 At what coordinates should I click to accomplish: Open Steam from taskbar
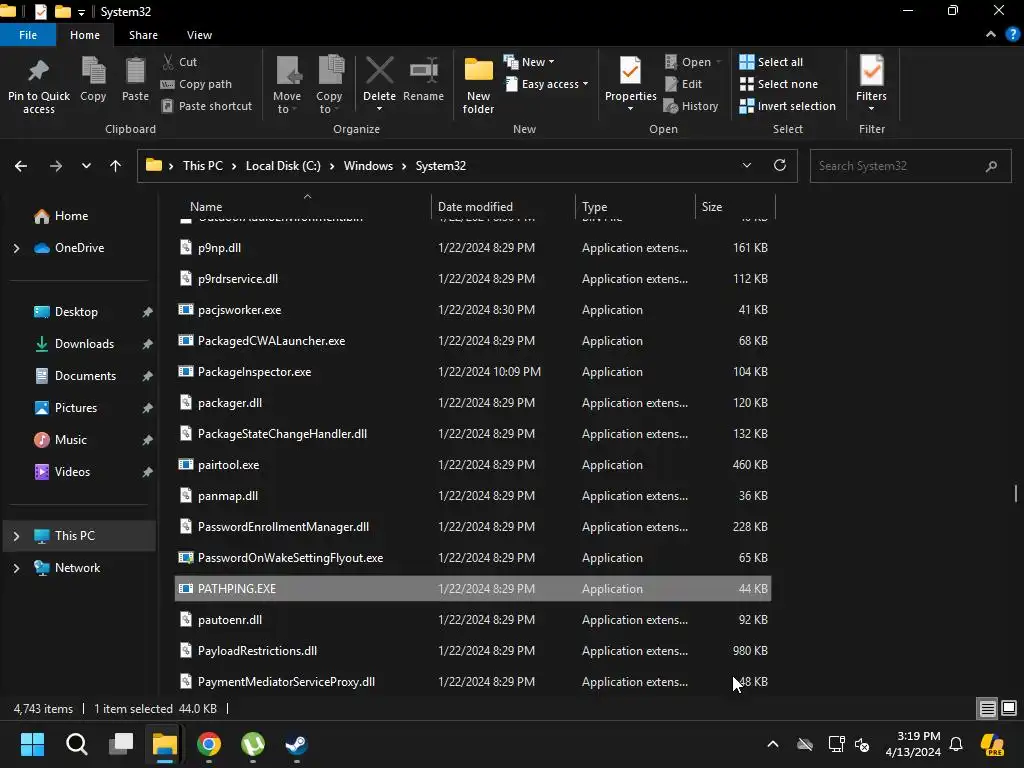(296, 744)
